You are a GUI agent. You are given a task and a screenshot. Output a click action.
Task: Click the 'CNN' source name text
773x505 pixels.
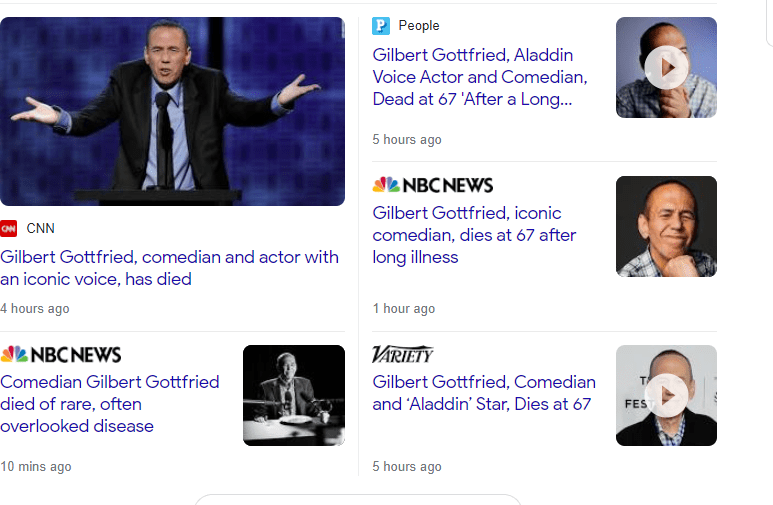point(41,228)
